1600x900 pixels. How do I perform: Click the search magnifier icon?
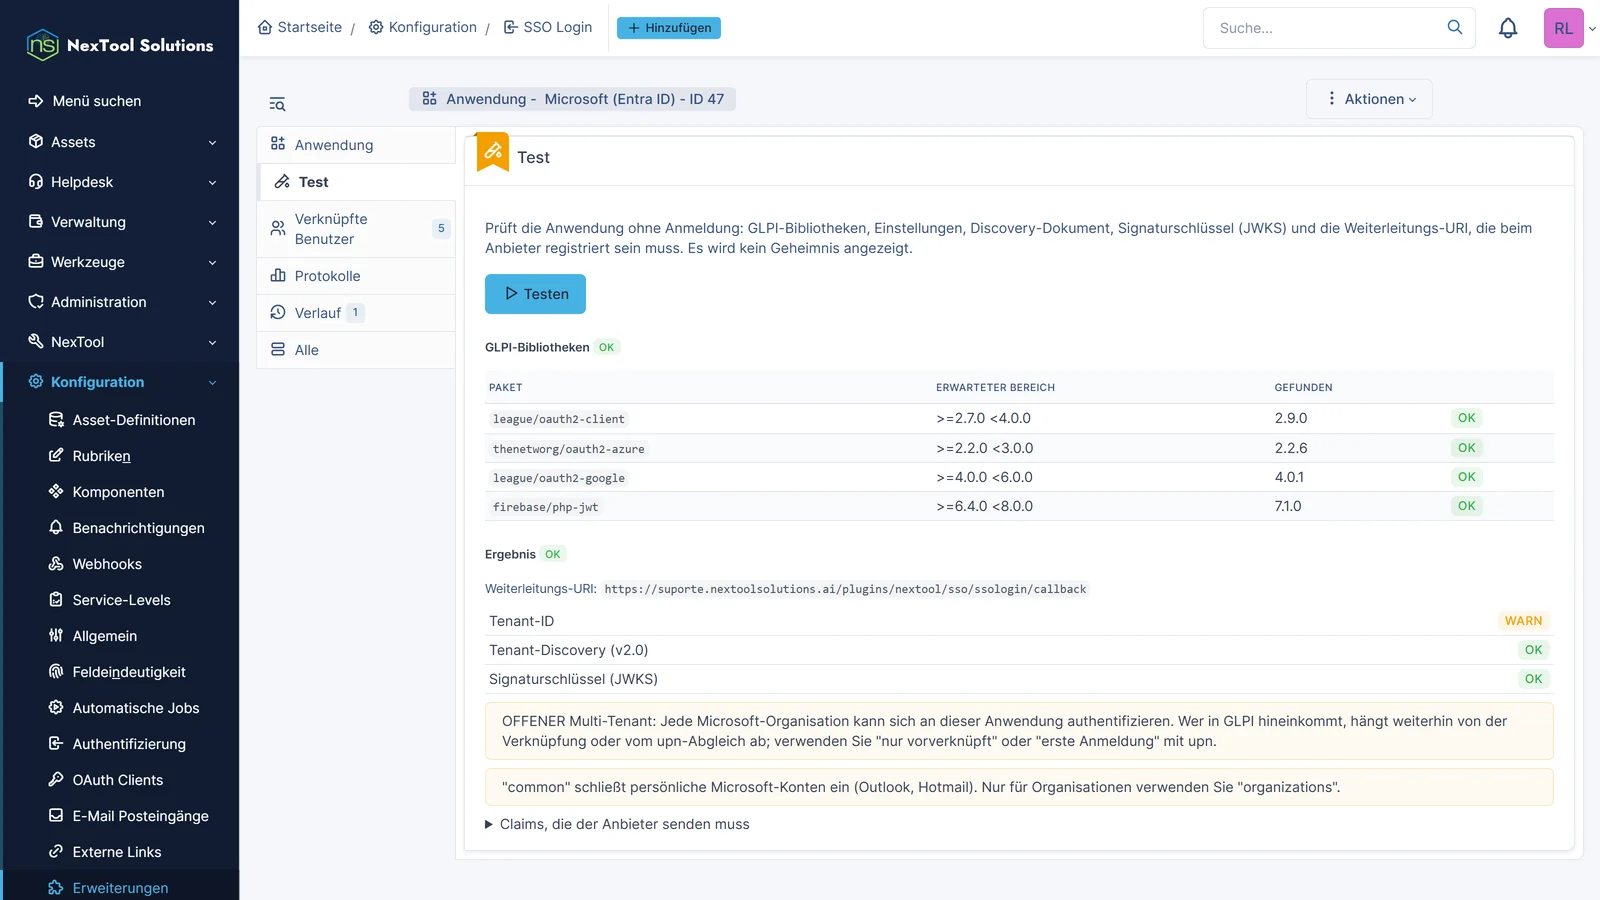pos(1455,27)
